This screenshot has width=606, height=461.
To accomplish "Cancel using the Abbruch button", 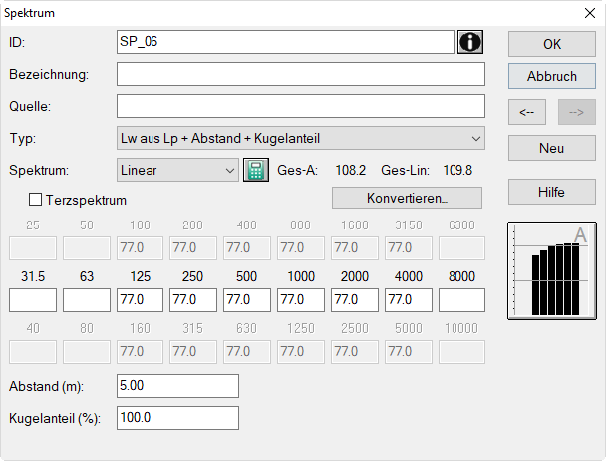I will 552,76.
